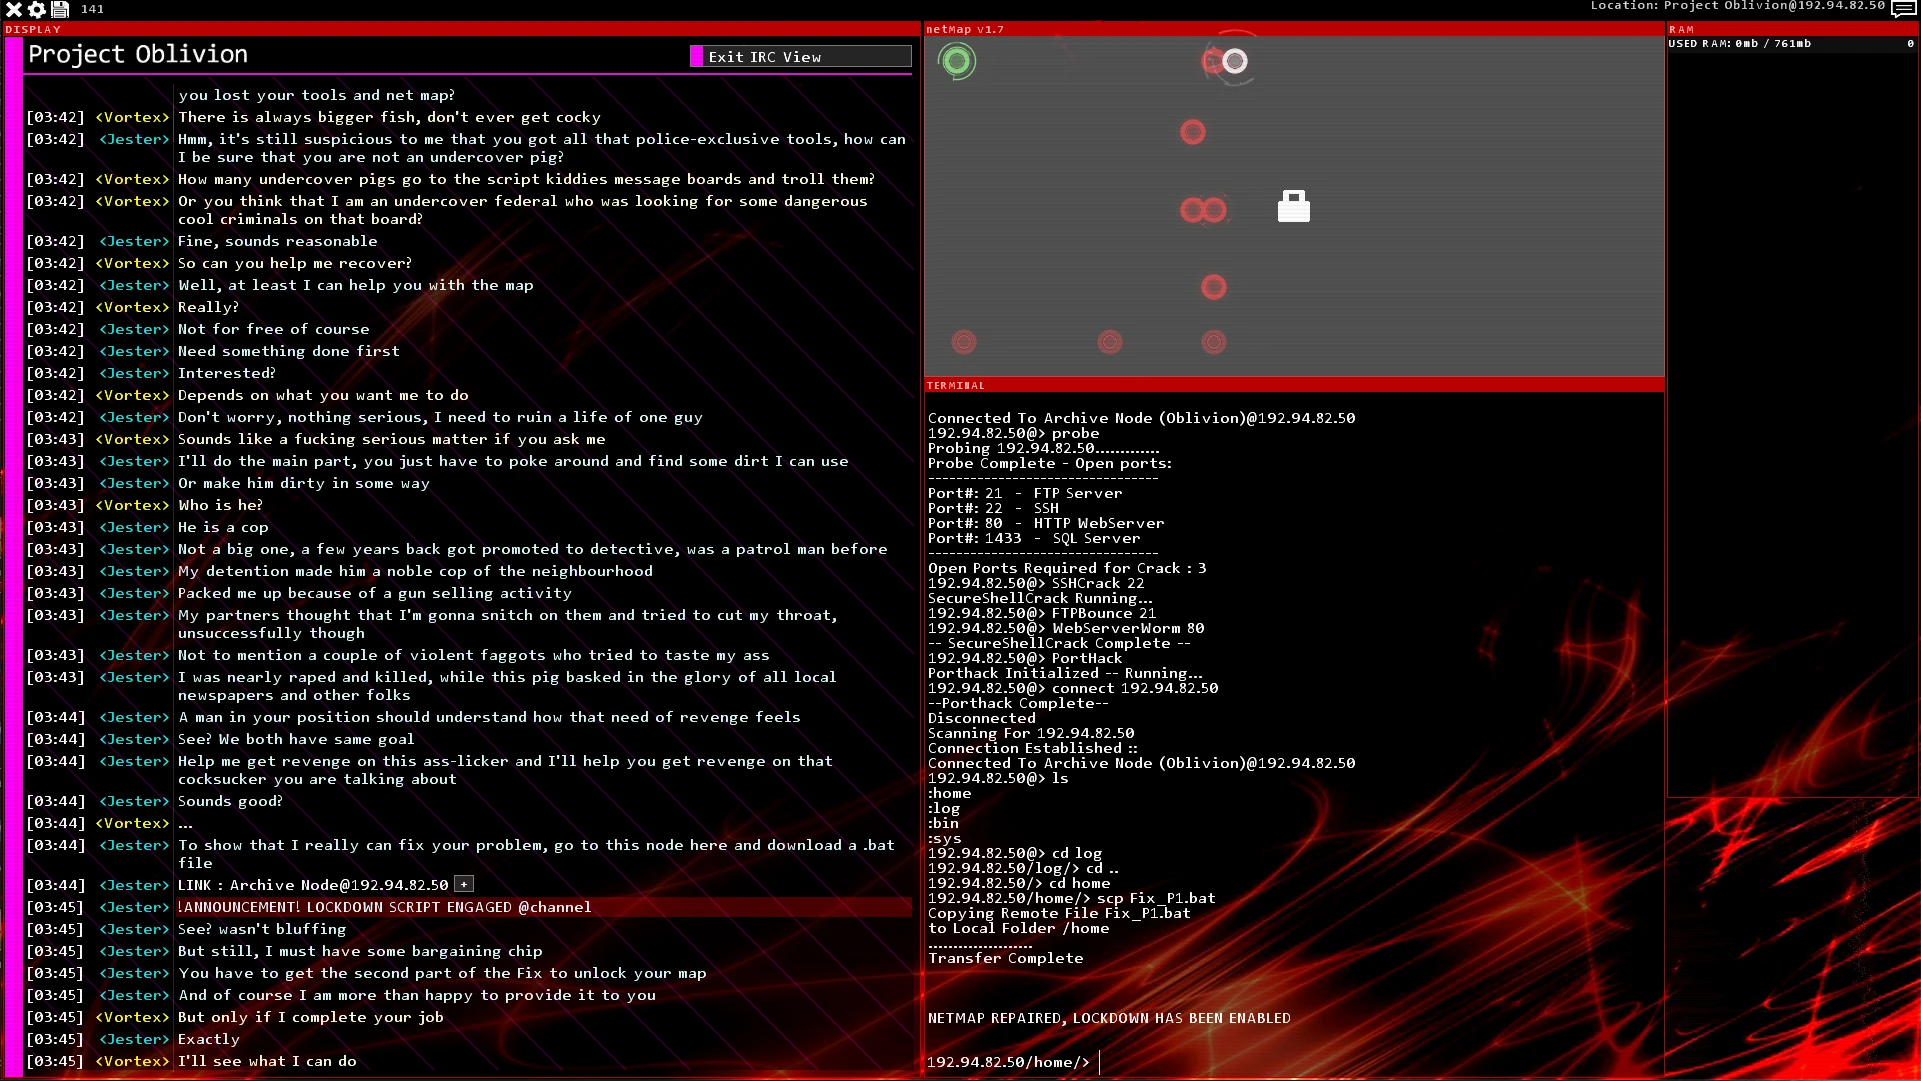Select the green home node on the netMap

click(x=957, y=62)
